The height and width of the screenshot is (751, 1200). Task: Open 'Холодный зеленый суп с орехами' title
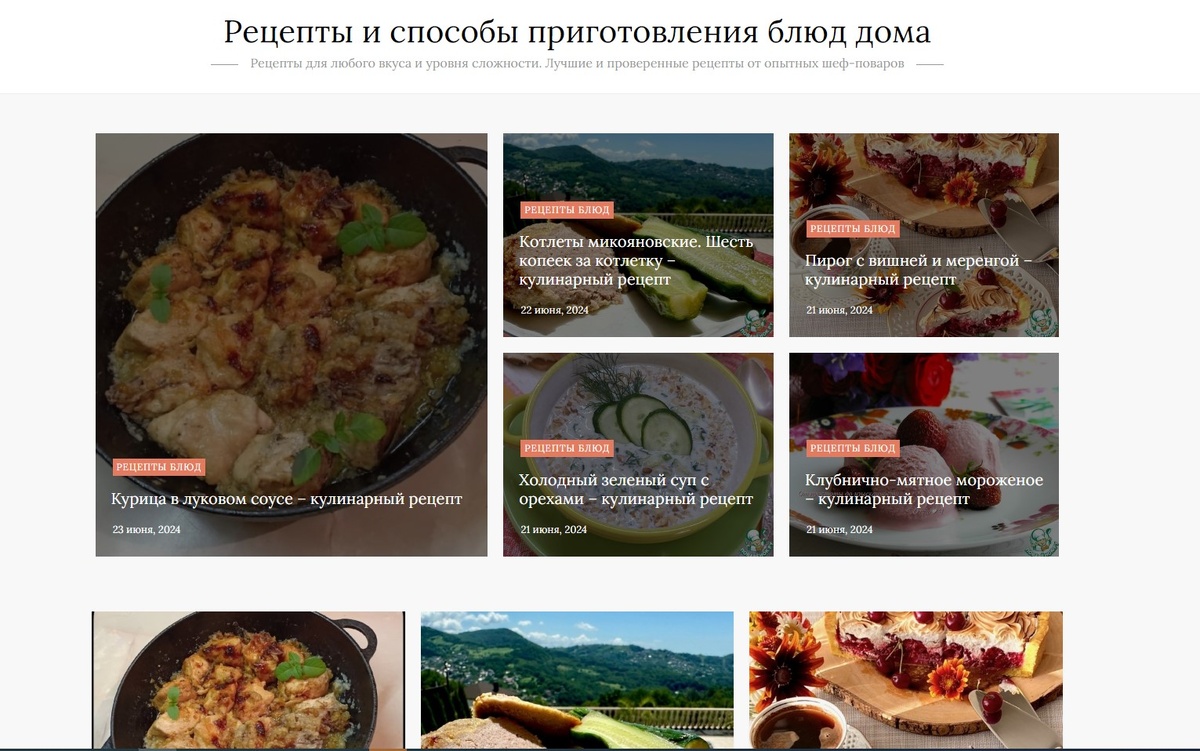click(636, 489)
